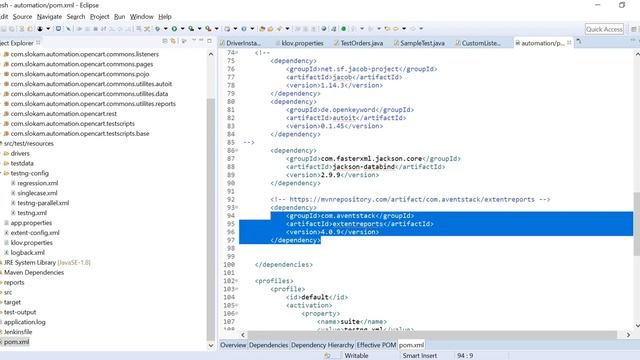
Task: Open the Source menu
Action: [22, 17]
